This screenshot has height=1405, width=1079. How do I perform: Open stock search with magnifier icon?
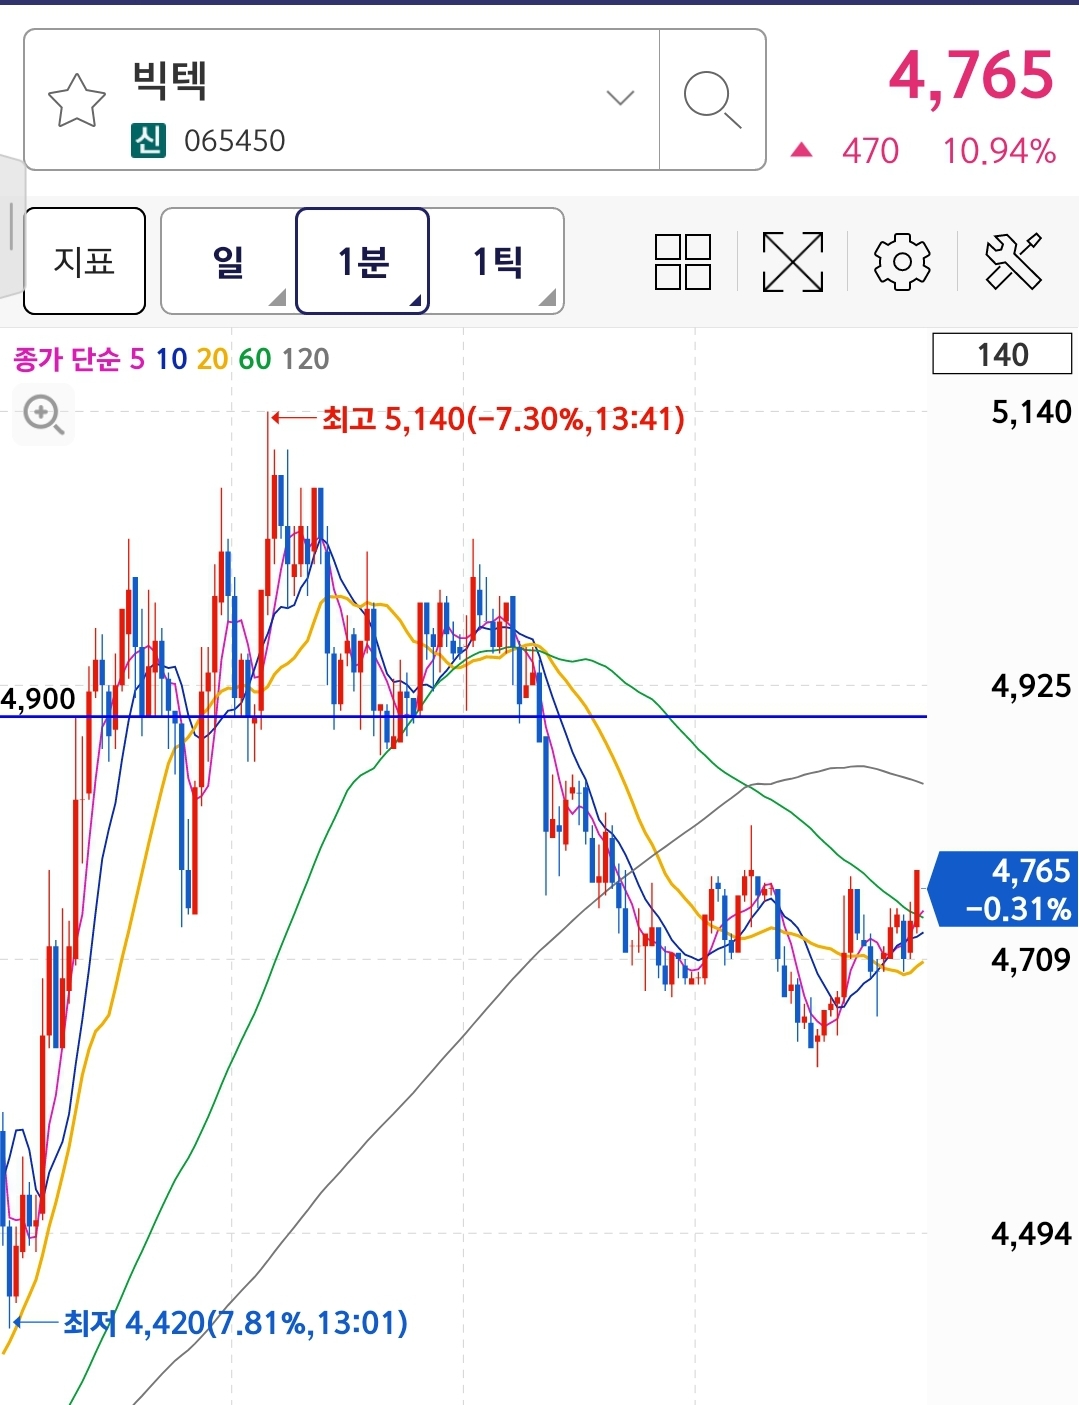713,99
